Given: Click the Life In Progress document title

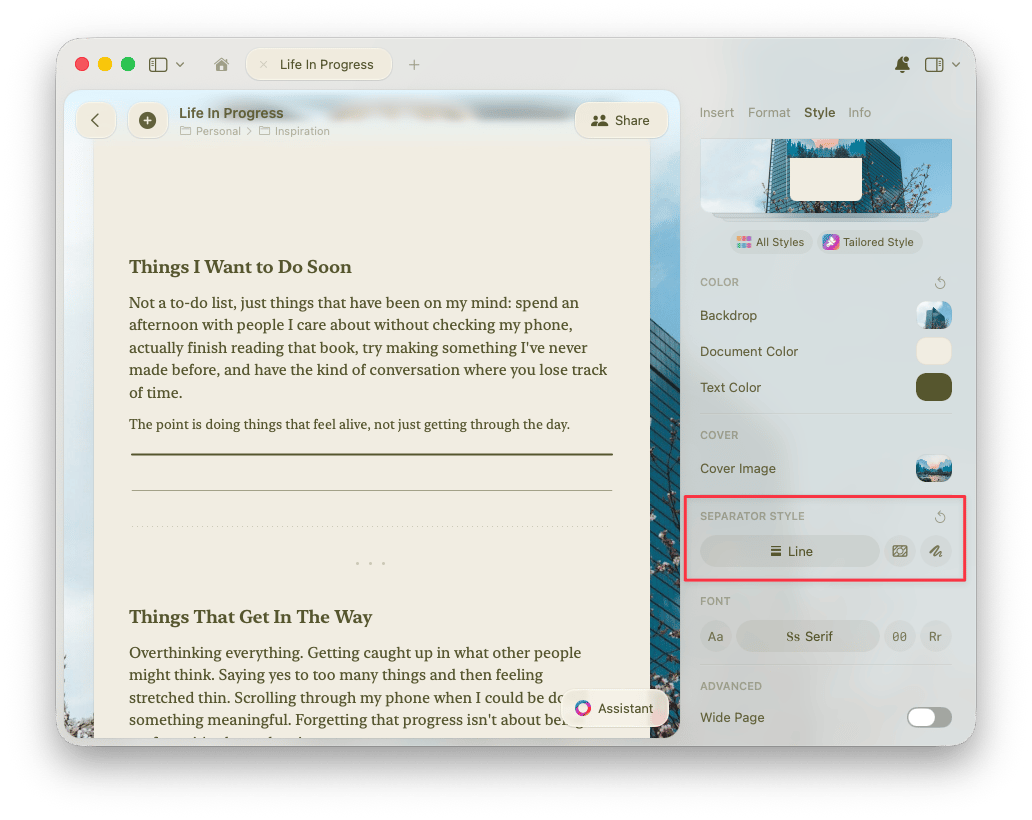Looking at the screenshot, I should coord(231,113).
